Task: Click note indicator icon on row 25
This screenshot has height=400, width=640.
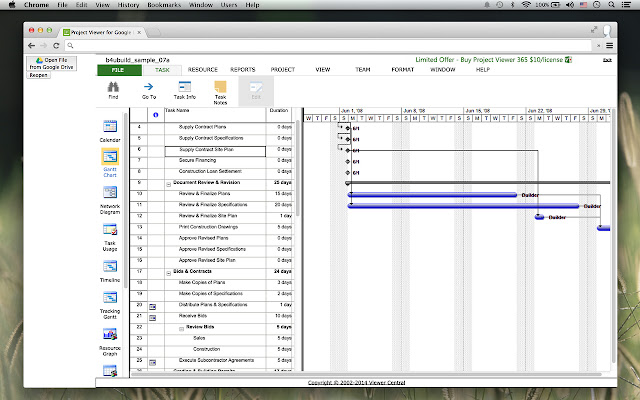Action: (152, 362)
